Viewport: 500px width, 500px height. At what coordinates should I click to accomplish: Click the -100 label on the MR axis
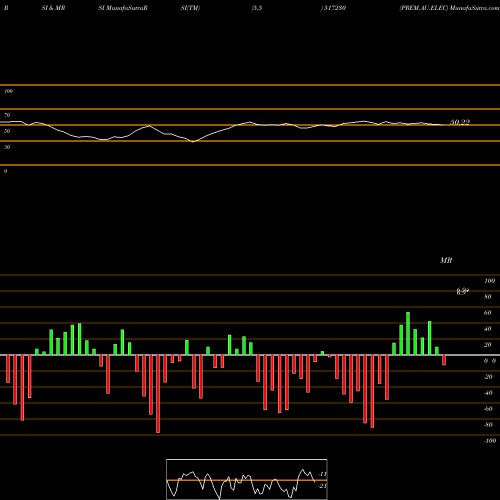tap(490, 441)
